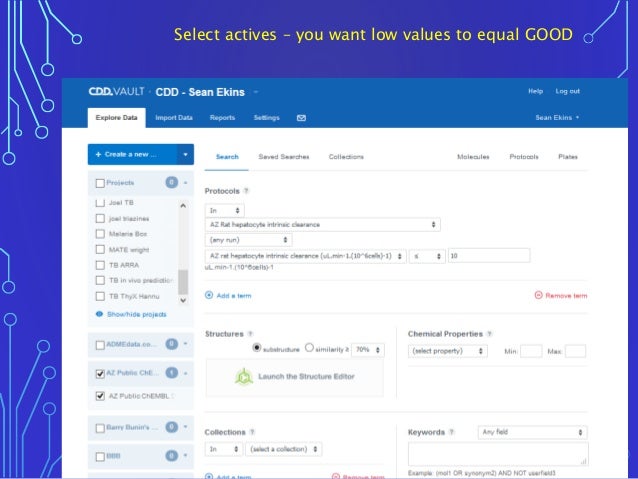Open the Sean Ekins user menu
This screenshot has height=479, width=638.
557,118
